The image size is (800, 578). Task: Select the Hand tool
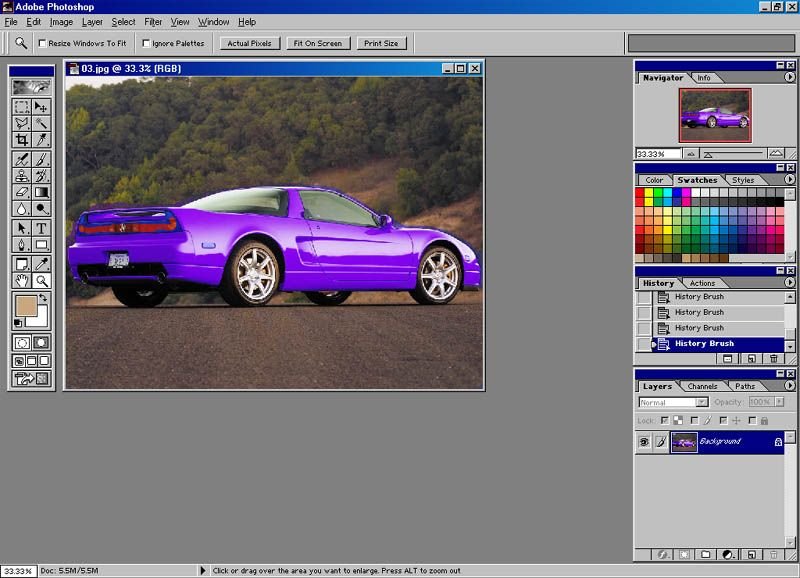21,280
